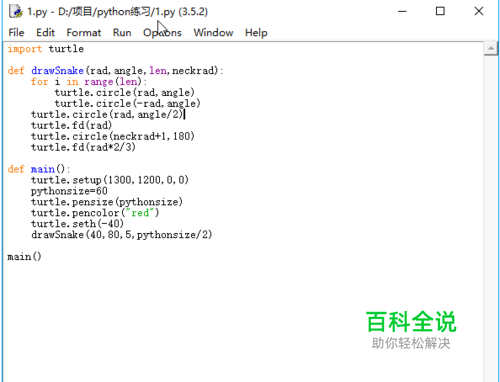Open the Window menu
The height and width of the screenshot is (382, 500).
click(213, 33)
